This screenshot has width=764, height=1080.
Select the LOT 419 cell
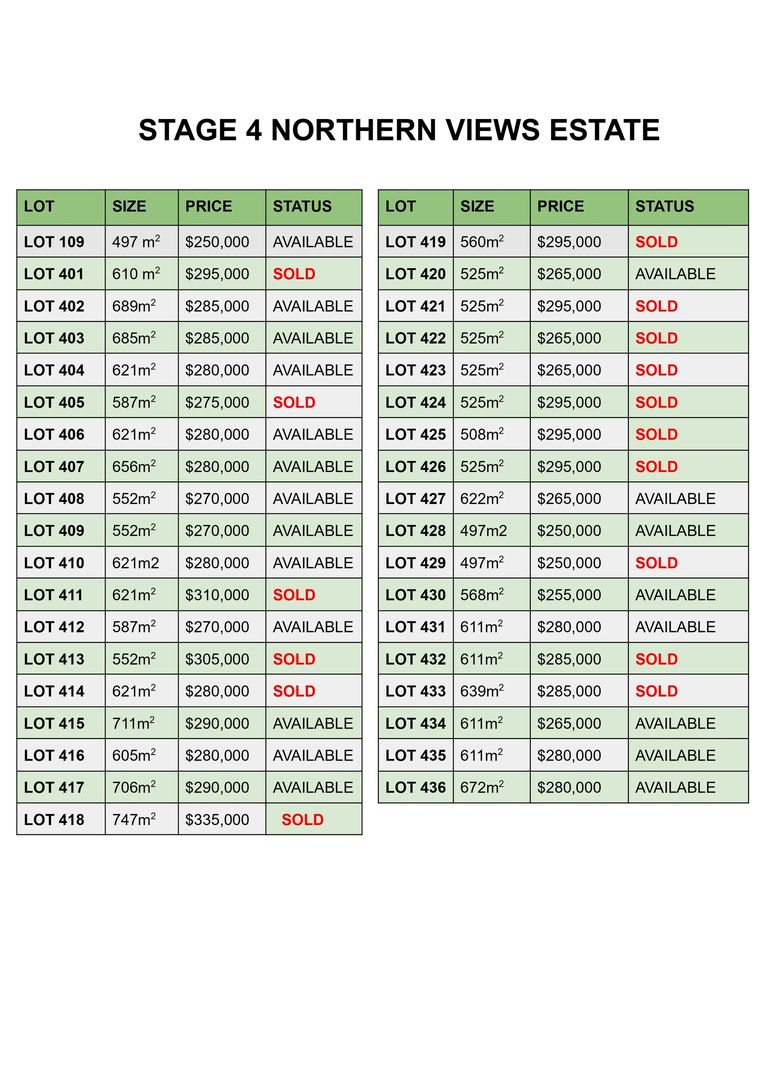[x=416, y=242]
